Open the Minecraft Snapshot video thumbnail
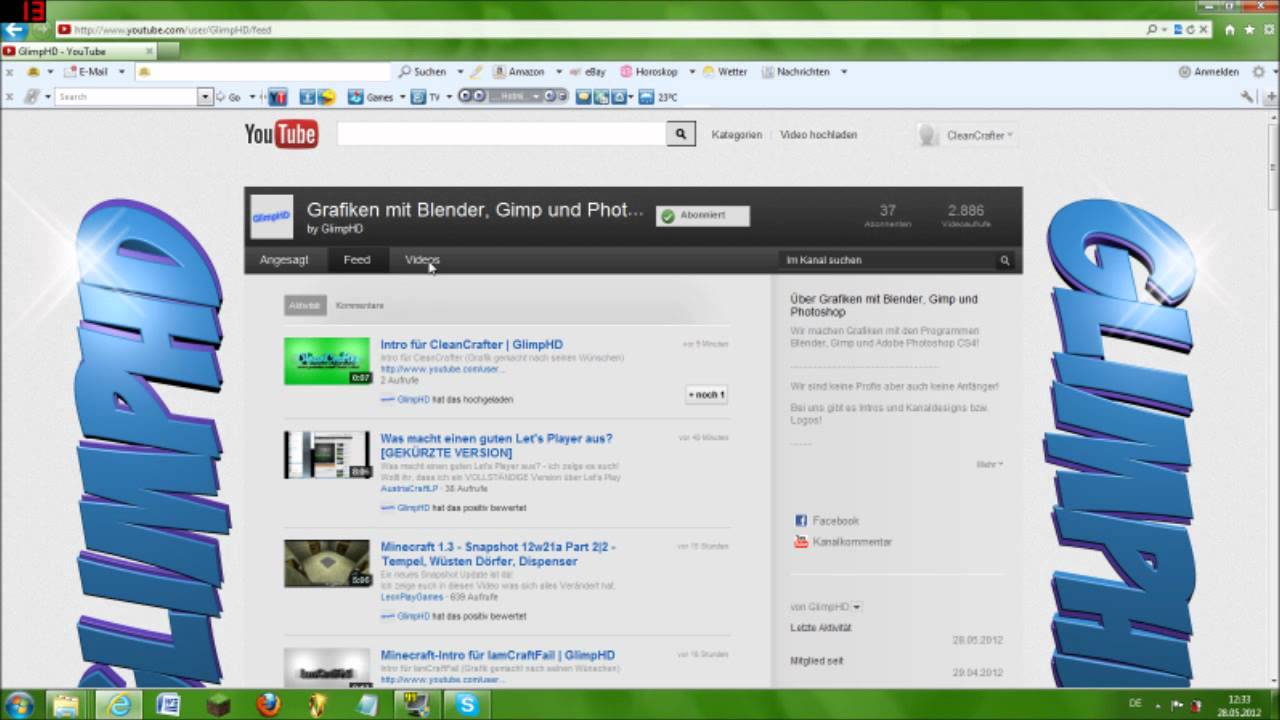The image size is (1280, 720). pyautogui.click(x=327, y=564)
